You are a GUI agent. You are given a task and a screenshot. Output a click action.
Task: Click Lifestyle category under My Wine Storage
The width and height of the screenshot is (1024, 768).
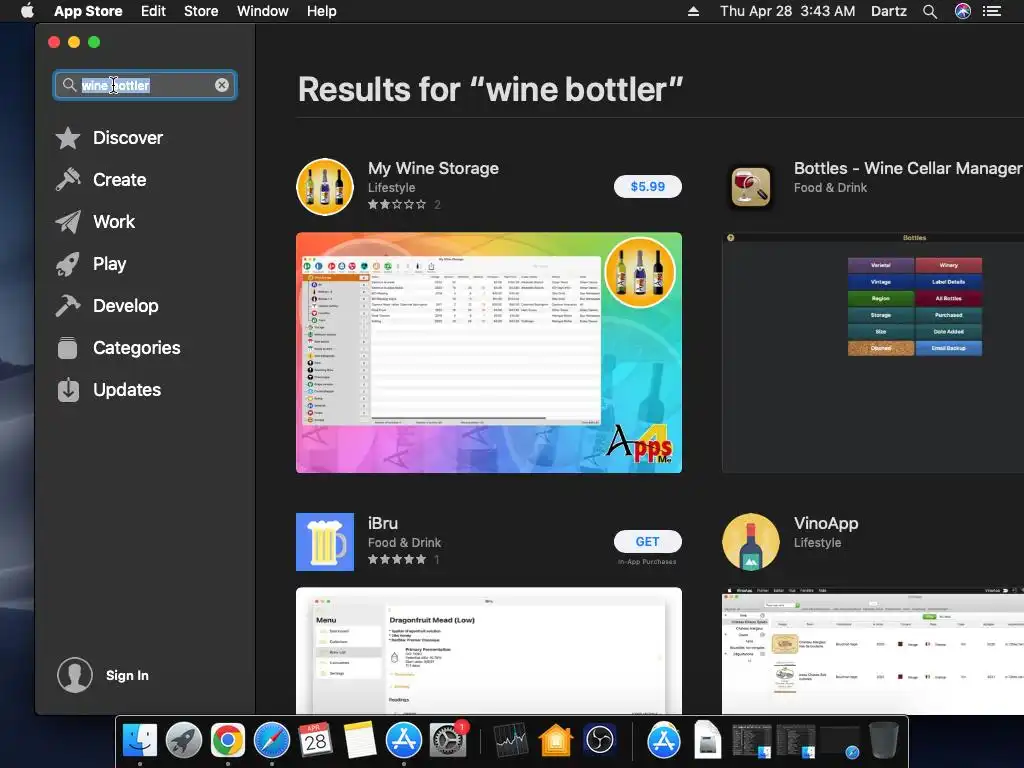[x=391, y=187]
